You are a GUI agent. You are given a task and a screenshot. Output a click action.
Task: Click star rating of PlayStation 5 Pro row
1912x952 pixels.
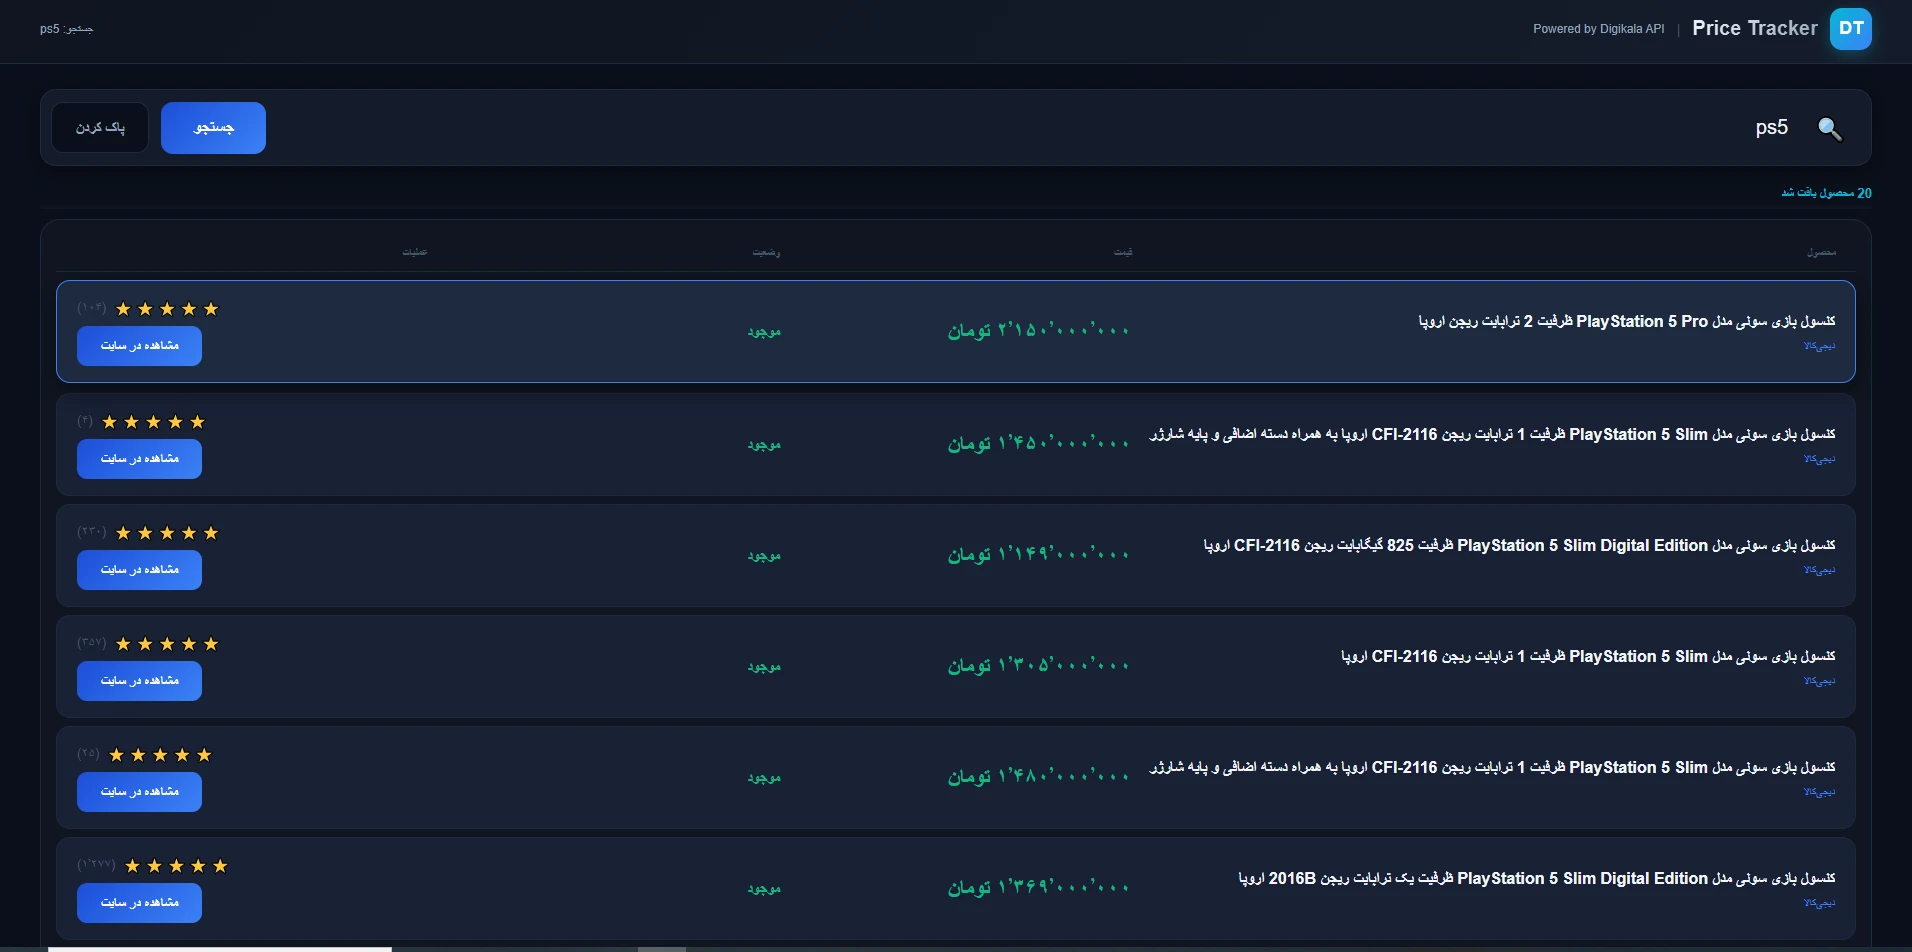tap(167, 309)
